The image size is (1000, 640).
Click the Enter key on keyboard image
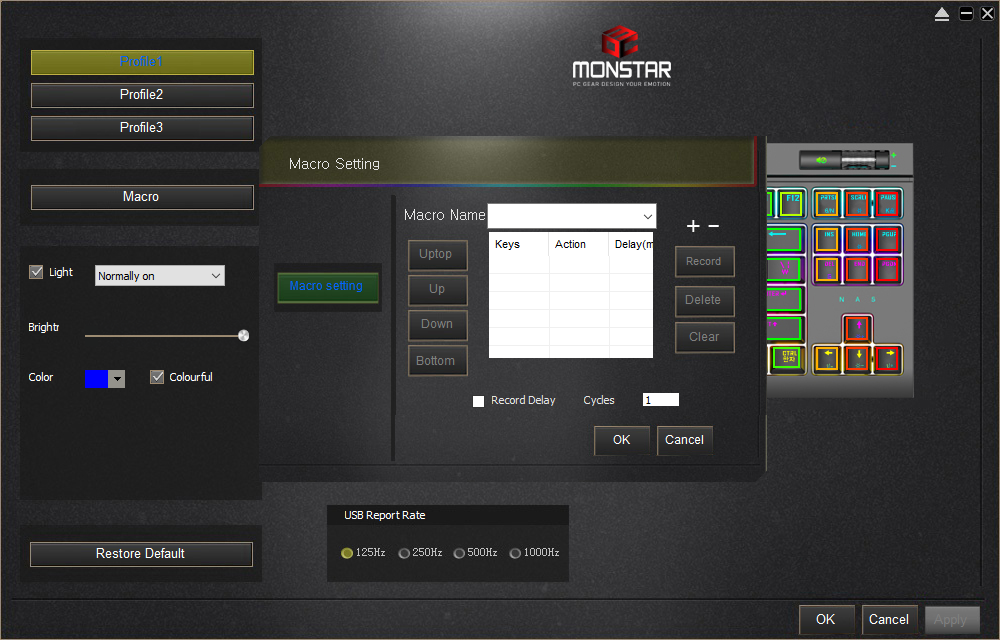tap(784, 299)
